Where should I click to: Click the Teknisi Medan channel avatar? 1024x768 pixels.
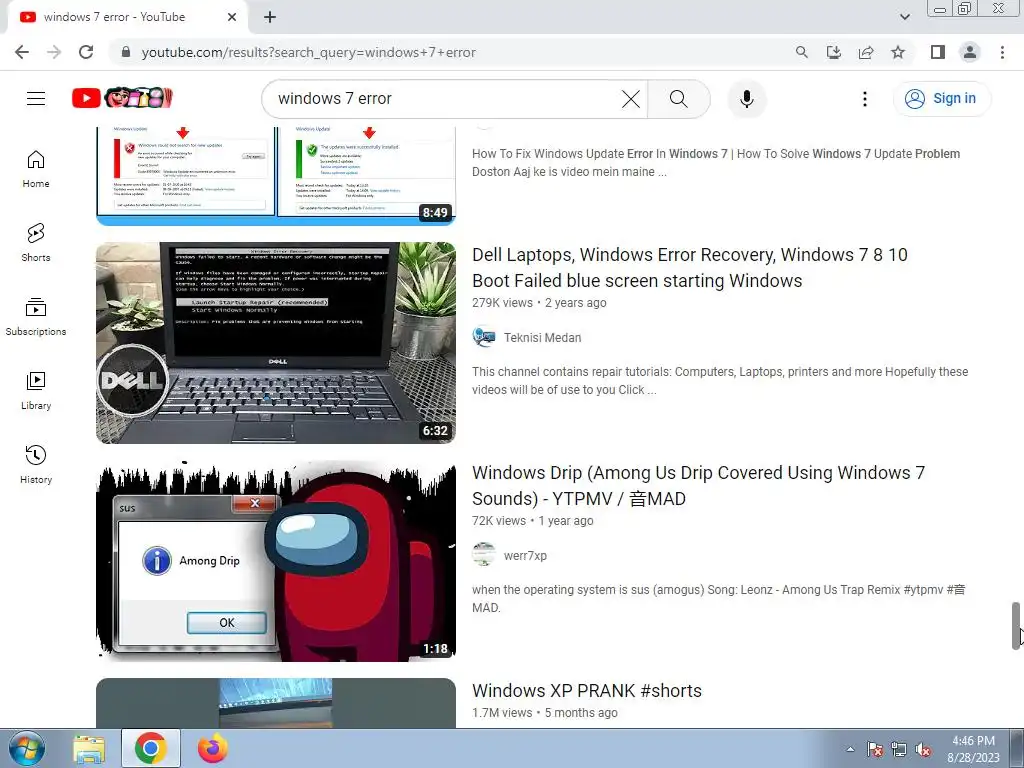click(x=483, y=337)
